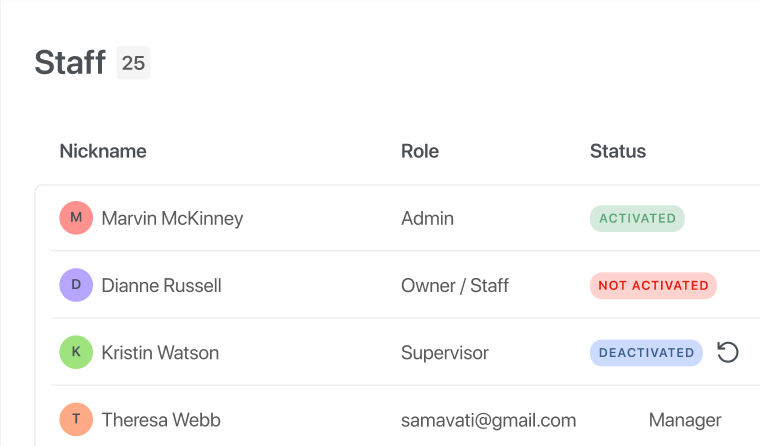Click the Not Activated status badge
The height and width of the screenshot is (446, 760).
[x=653, y=285]
